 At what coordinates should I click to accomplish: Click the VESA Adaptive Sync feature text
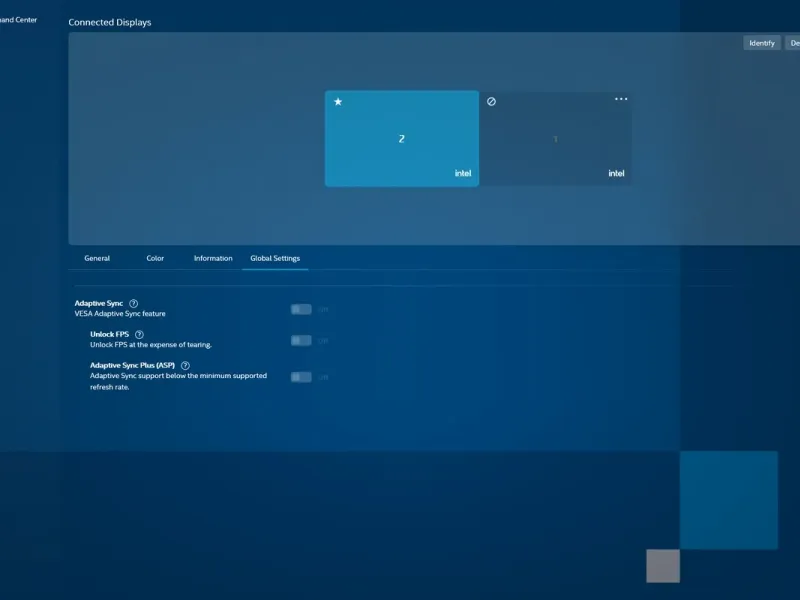point(120,314)
